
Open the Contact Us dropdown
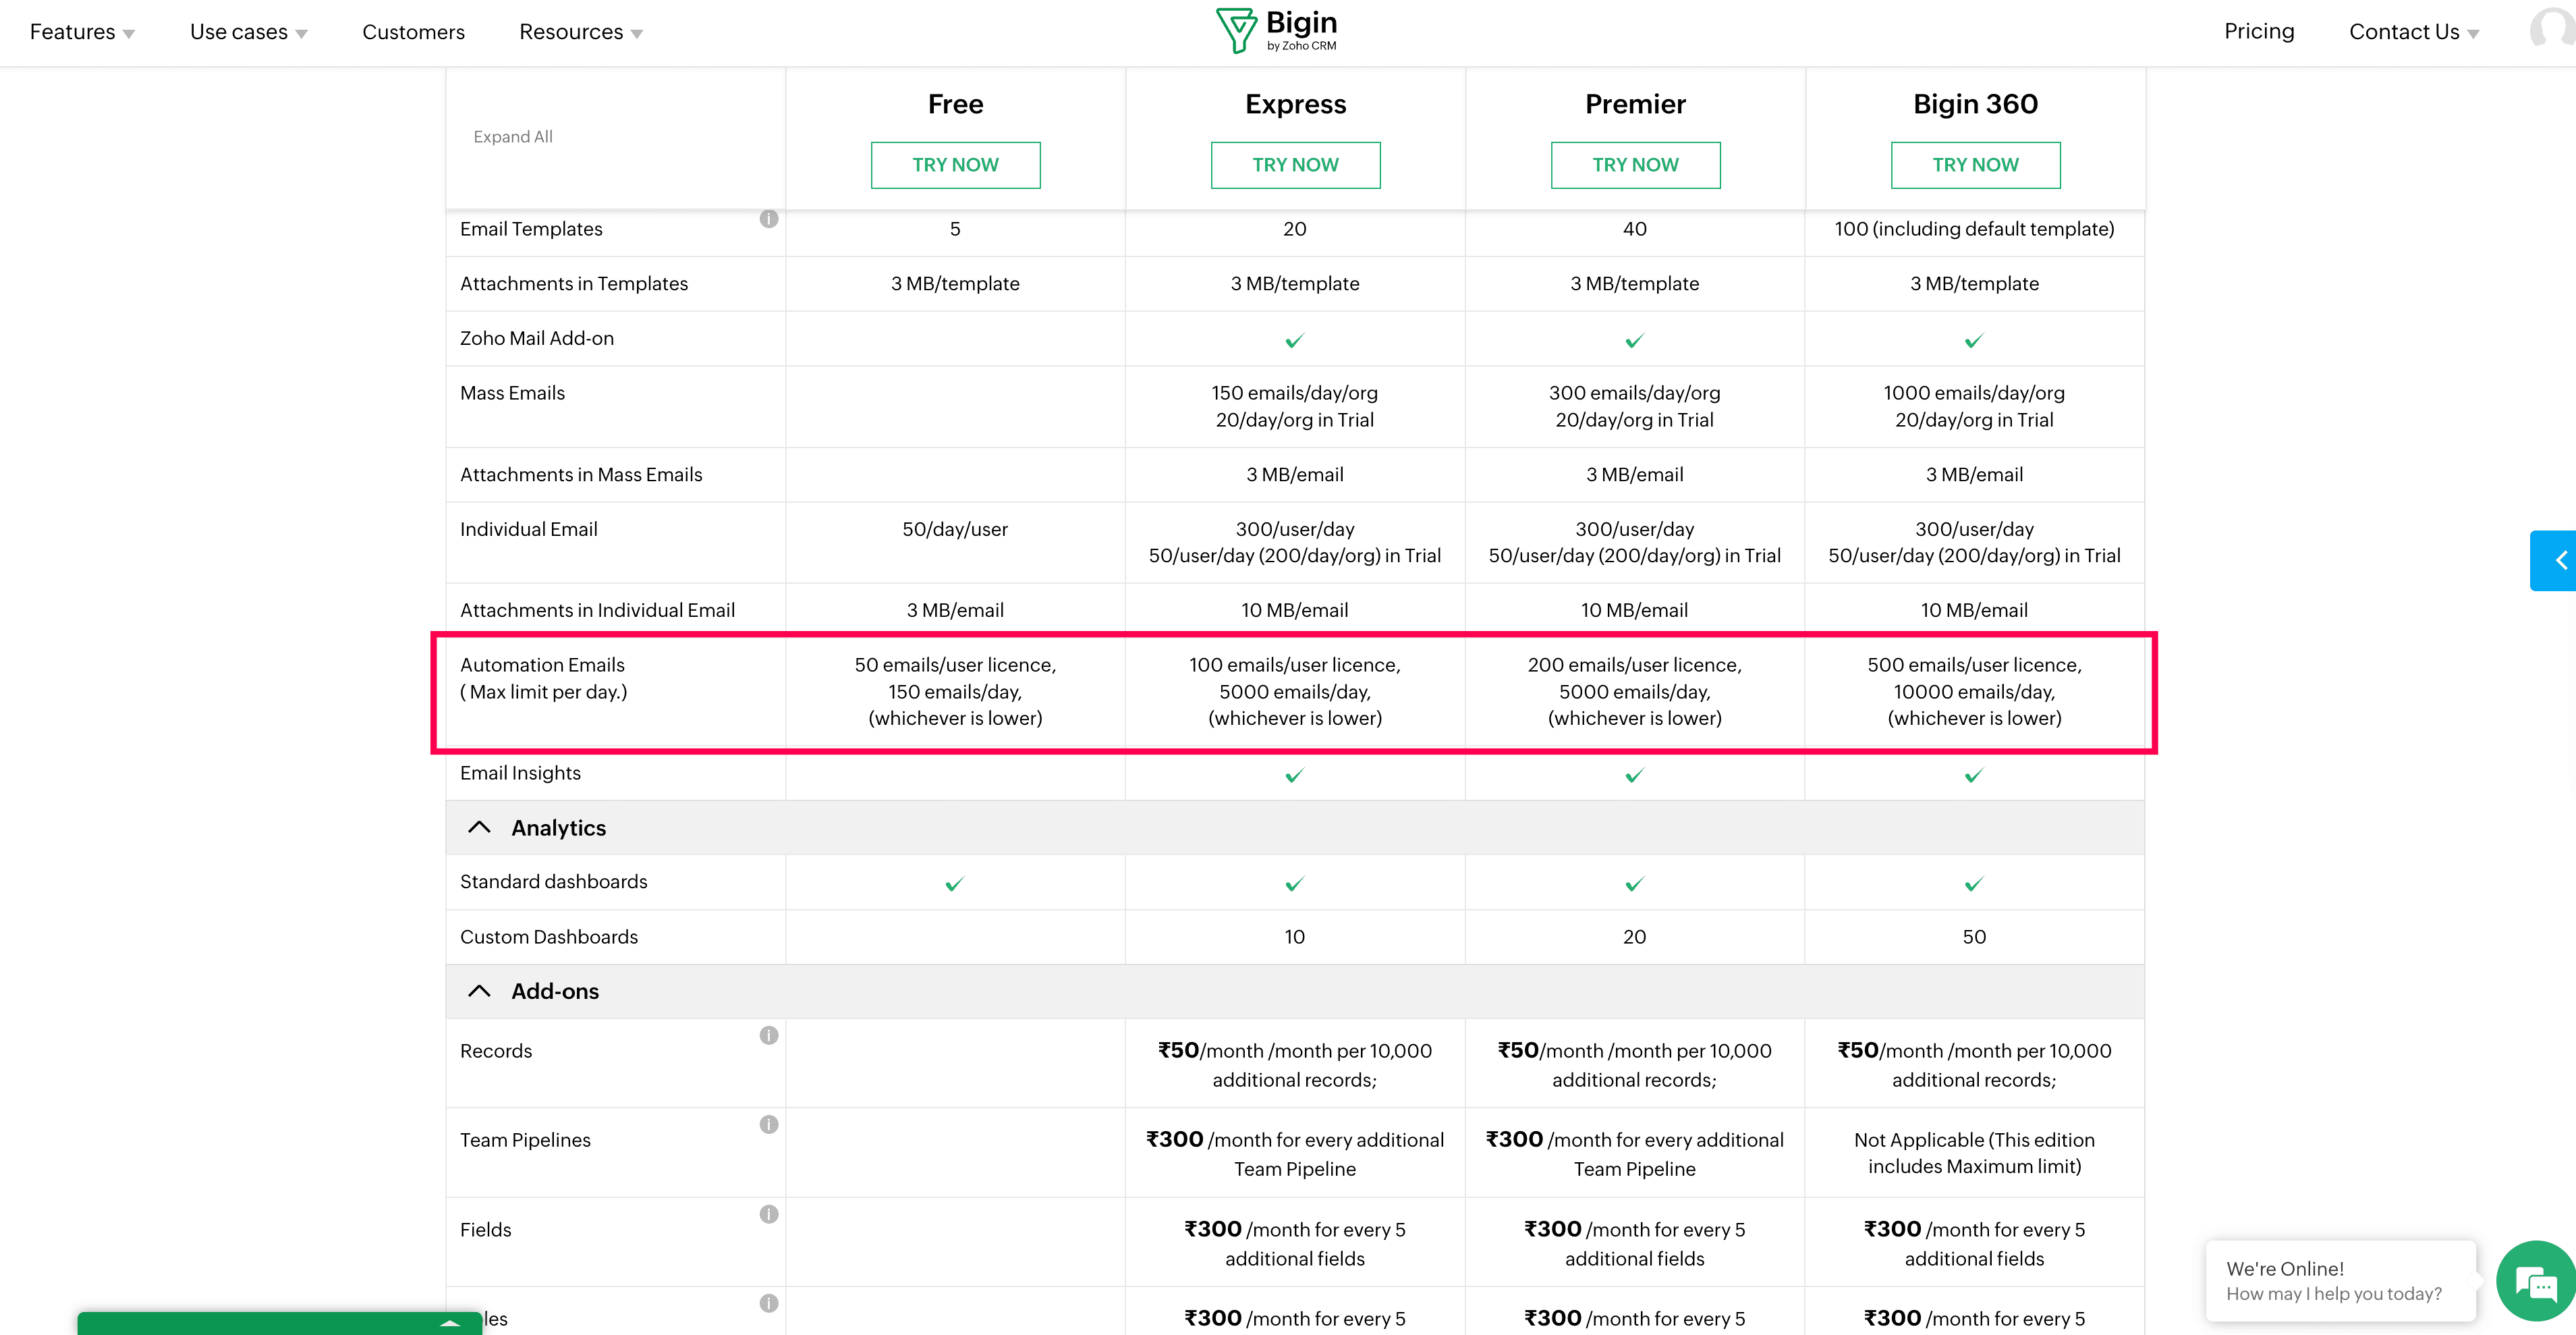tap(2413, 32)
